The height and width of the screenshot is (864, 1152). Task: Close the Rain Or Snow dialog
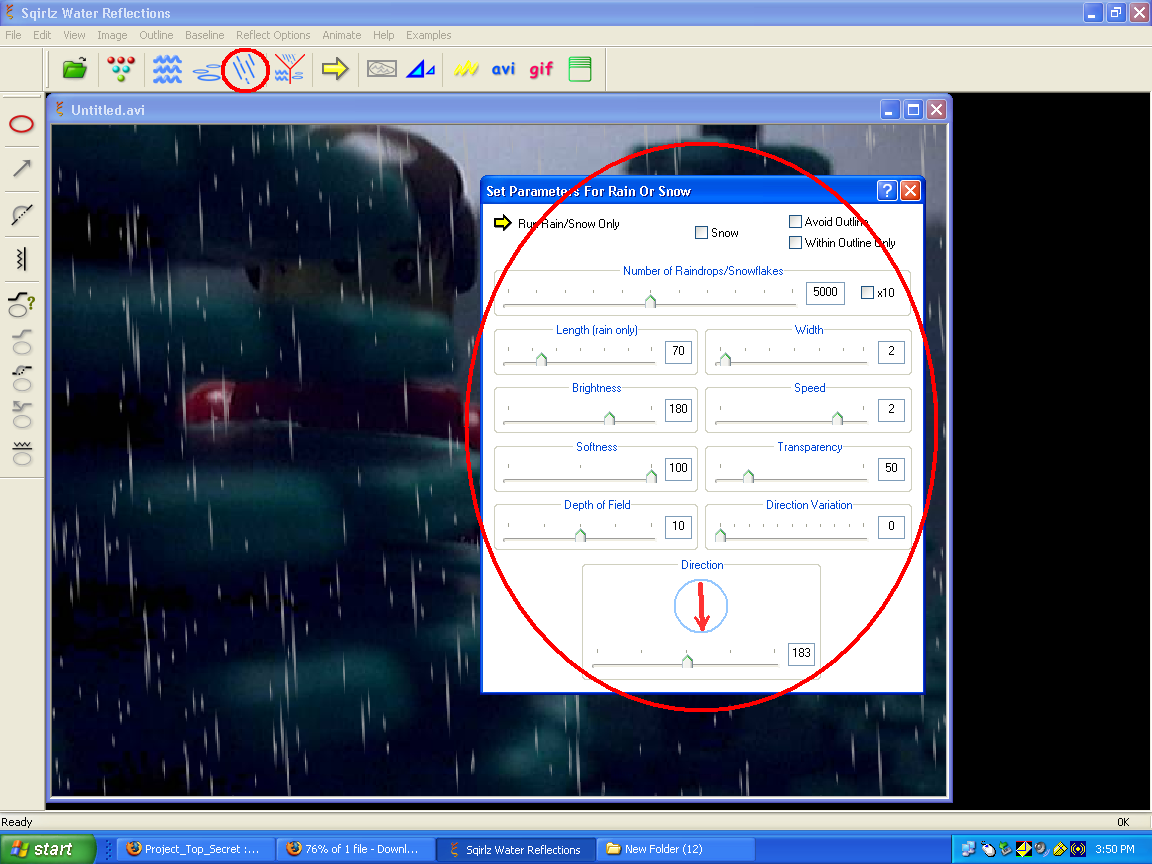coord(910,191)
